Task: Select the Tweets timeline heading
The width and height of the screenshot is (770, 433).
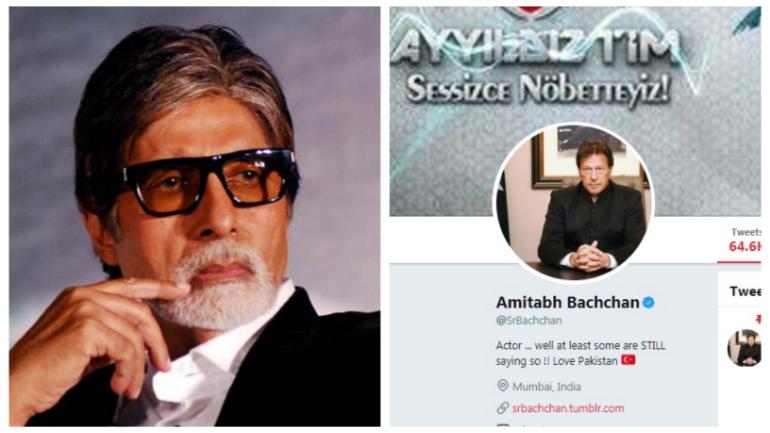Action: 745,291
